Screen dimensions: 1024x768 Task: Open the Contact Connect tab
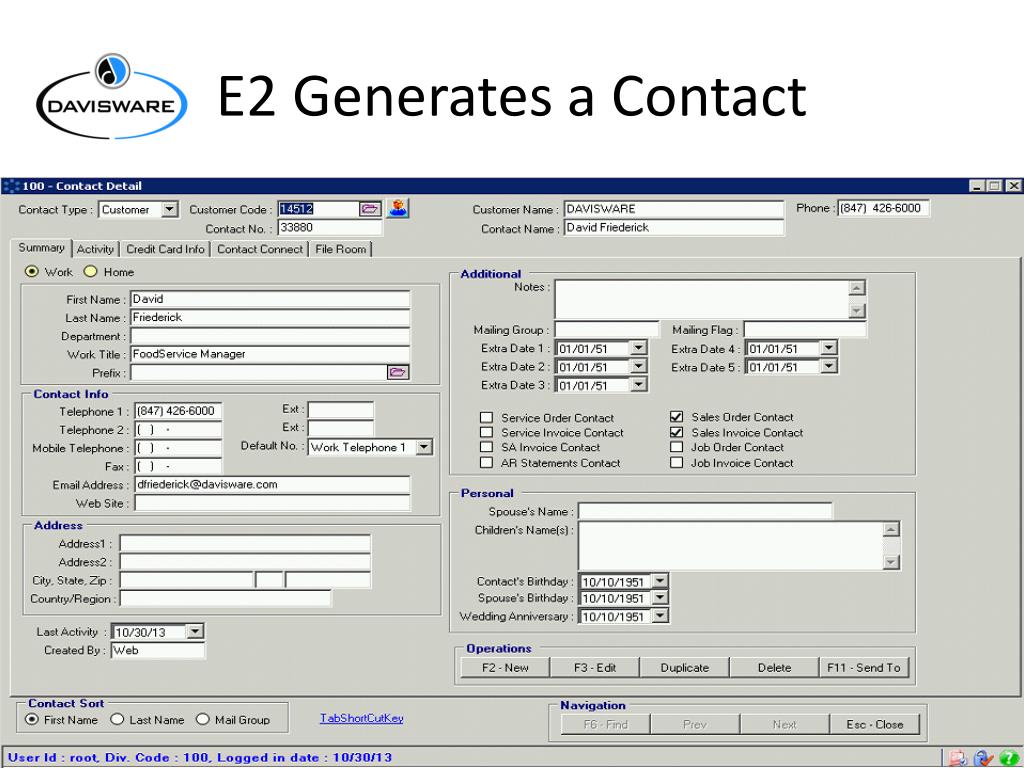[260, 249]
